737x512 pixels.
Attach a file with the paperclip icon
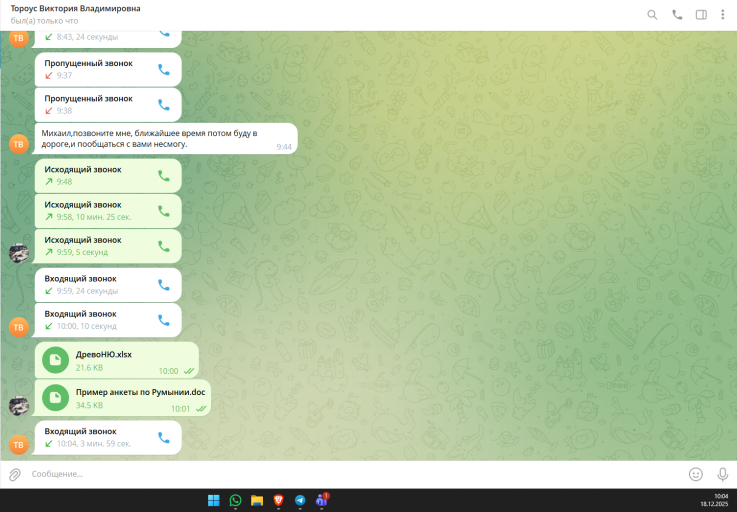[15, 474]
